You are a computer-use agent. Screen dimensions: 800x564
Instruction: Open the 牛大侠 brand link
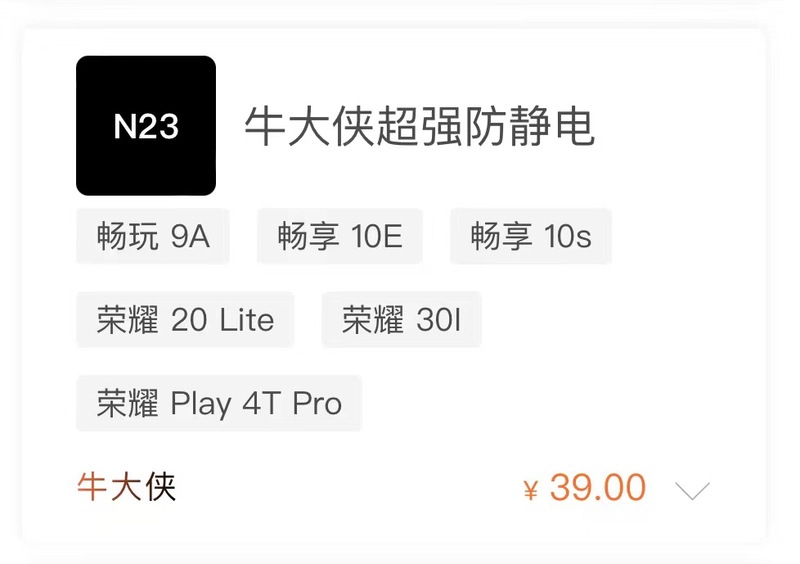click(127, 487)
